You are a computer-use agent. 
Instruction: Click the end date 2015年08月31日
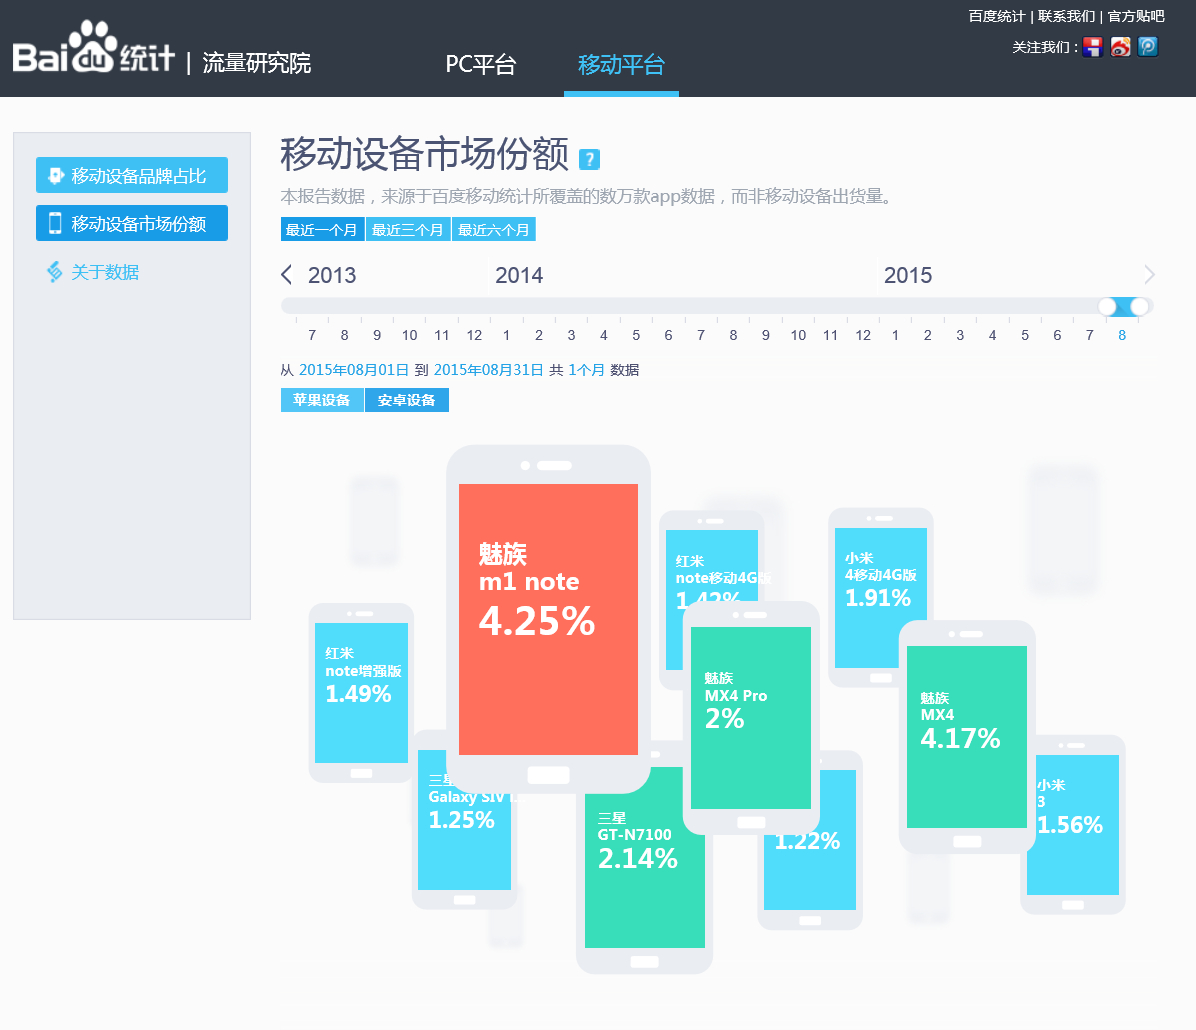click(x=488, y=370)
